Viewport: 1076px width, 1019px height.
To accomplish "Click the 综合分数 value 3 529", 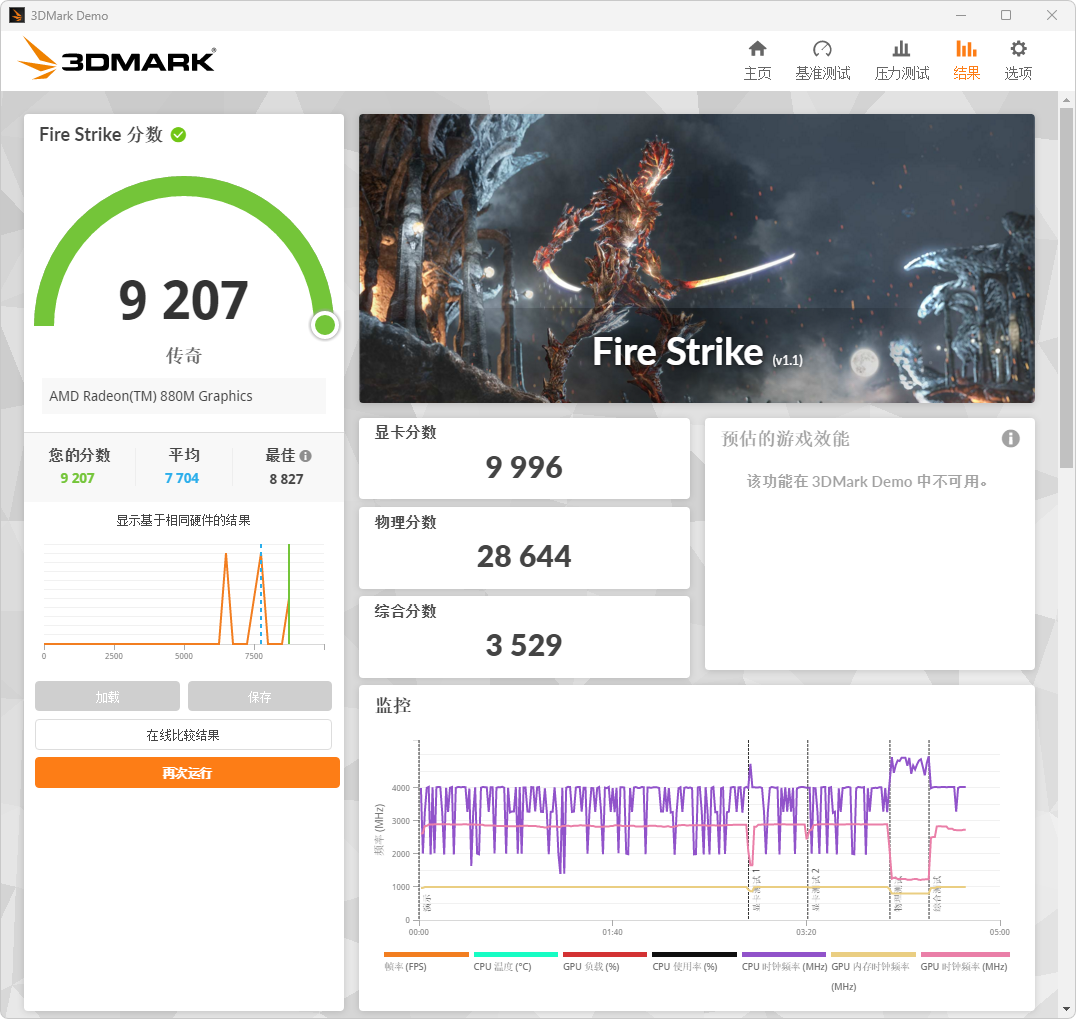I will tap(524, 646).
